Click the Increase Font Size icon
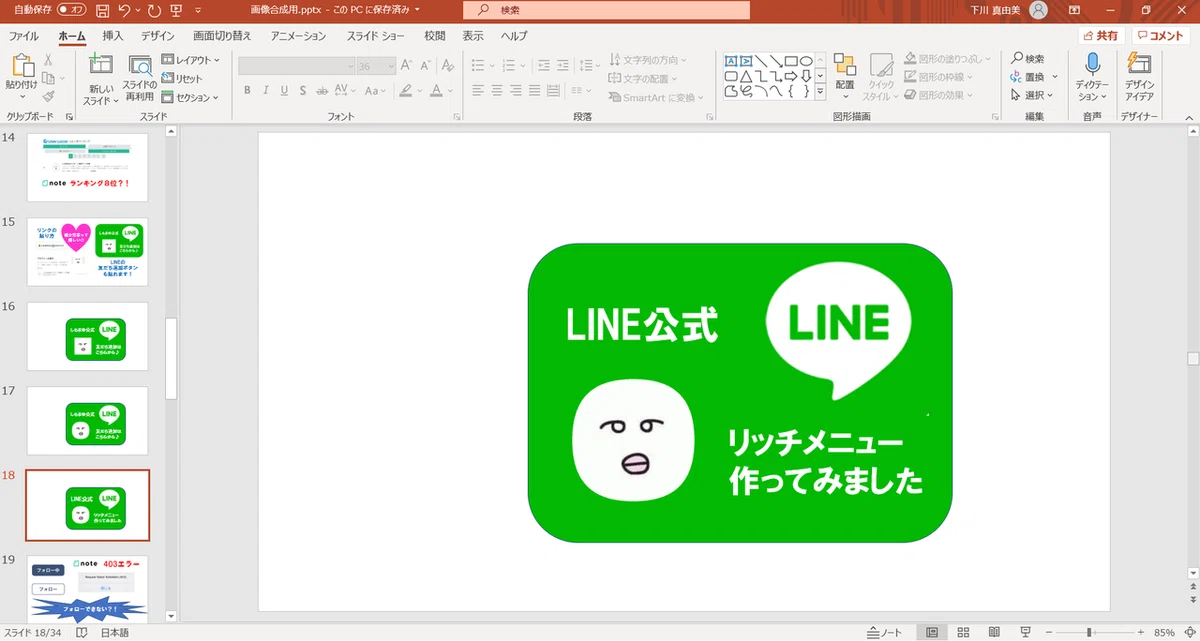Viewport: 1200px width, 641px height. pos(406,66)
